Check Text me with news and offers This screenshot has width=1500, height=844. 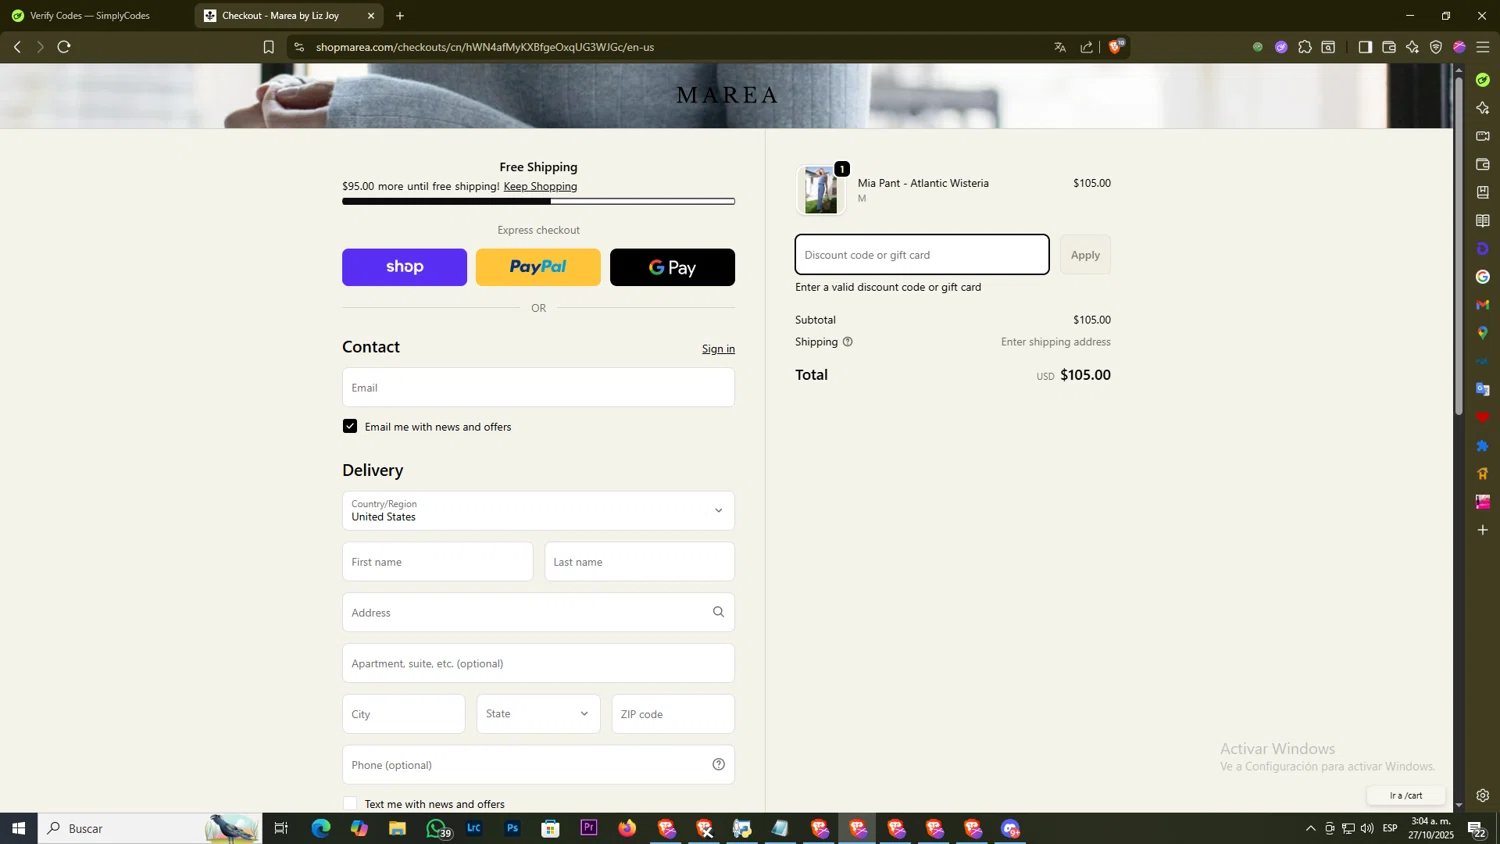tap(350, 804)
